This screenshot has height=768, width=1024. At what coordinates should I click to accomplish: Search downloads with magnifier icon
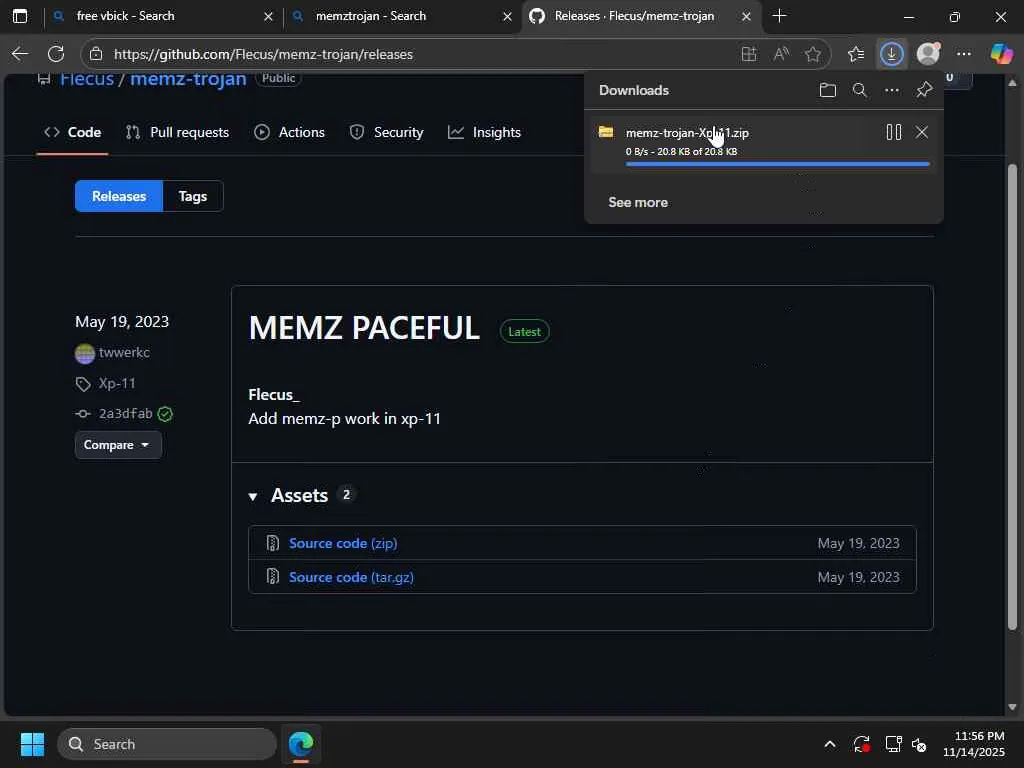pos(859,90)
